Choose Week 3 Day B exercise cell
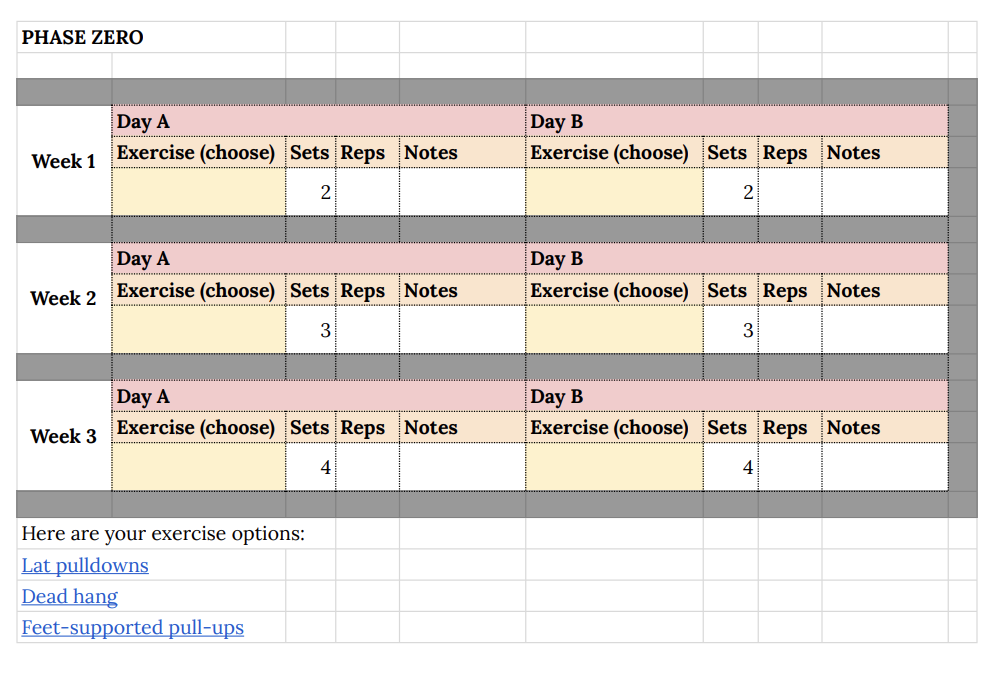Screen dimensions: 1001x673 pos(614,467)
